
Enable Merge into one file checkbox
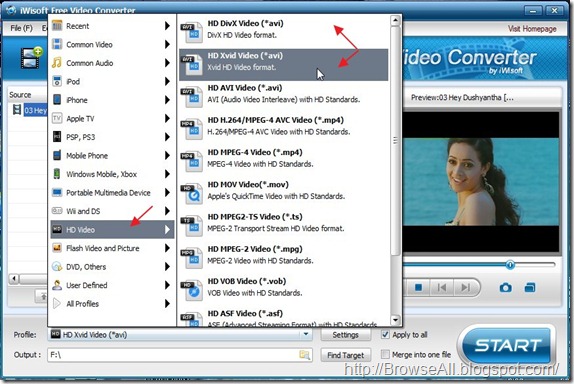(385, 354)
